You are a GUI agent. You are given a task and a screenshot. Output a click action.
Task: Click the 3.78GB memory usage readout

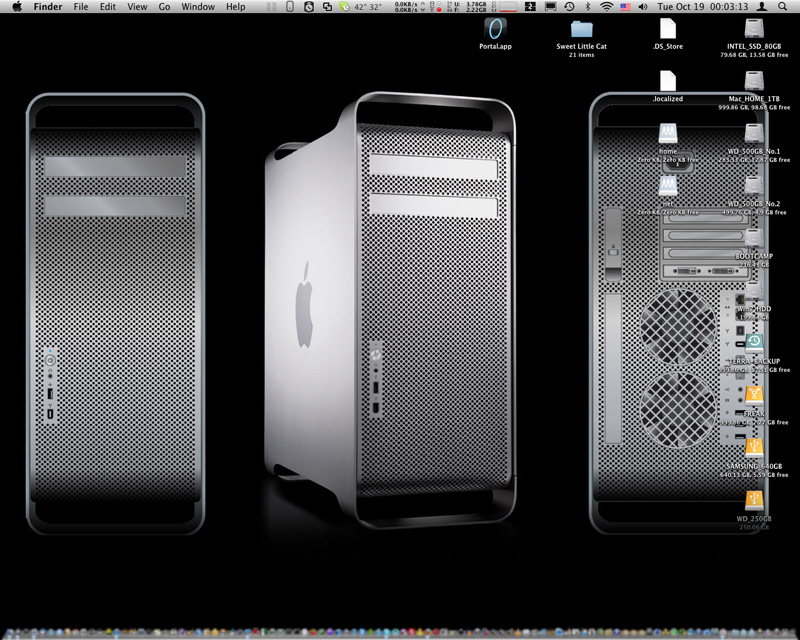point(476,4)
